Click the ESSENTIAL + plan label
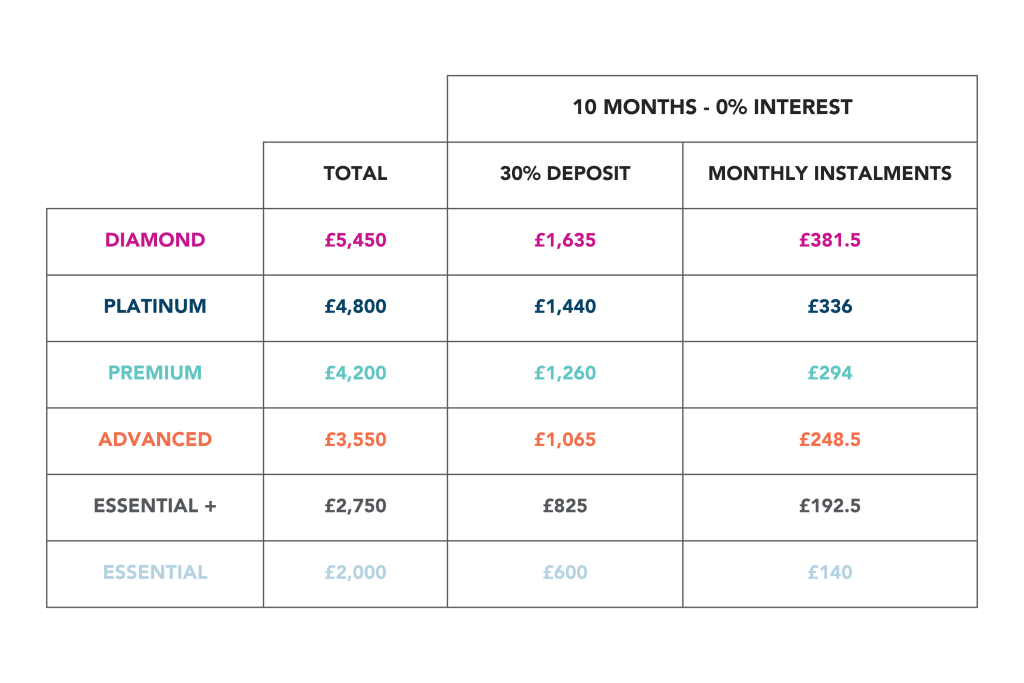 coord(155,506)
